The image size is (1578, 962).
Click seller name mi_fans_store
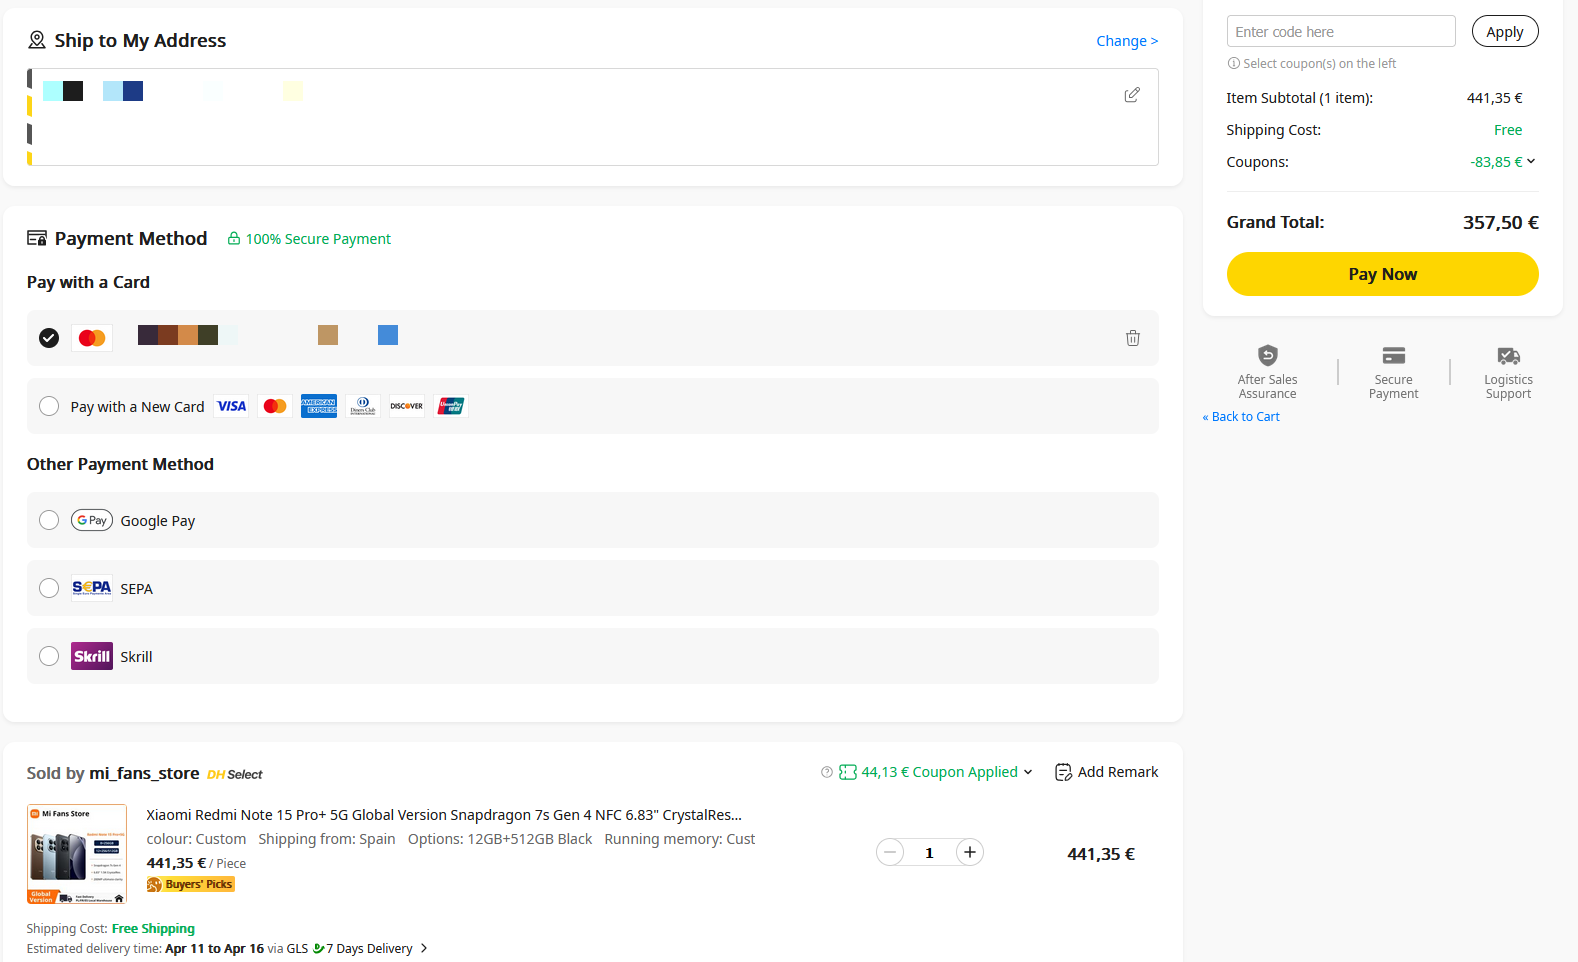[x=144, y=773]
